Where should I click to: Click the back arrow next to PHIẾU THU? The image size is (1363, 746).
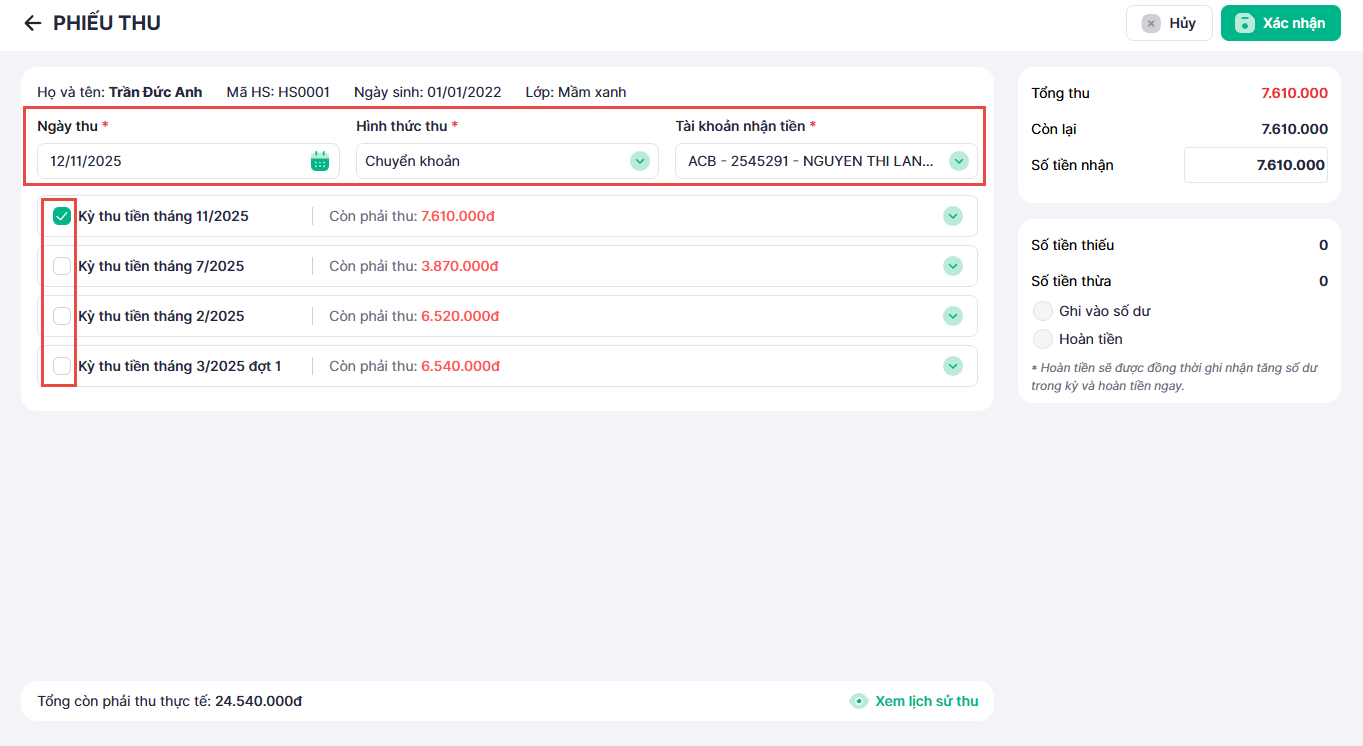(x=33, y=23)
